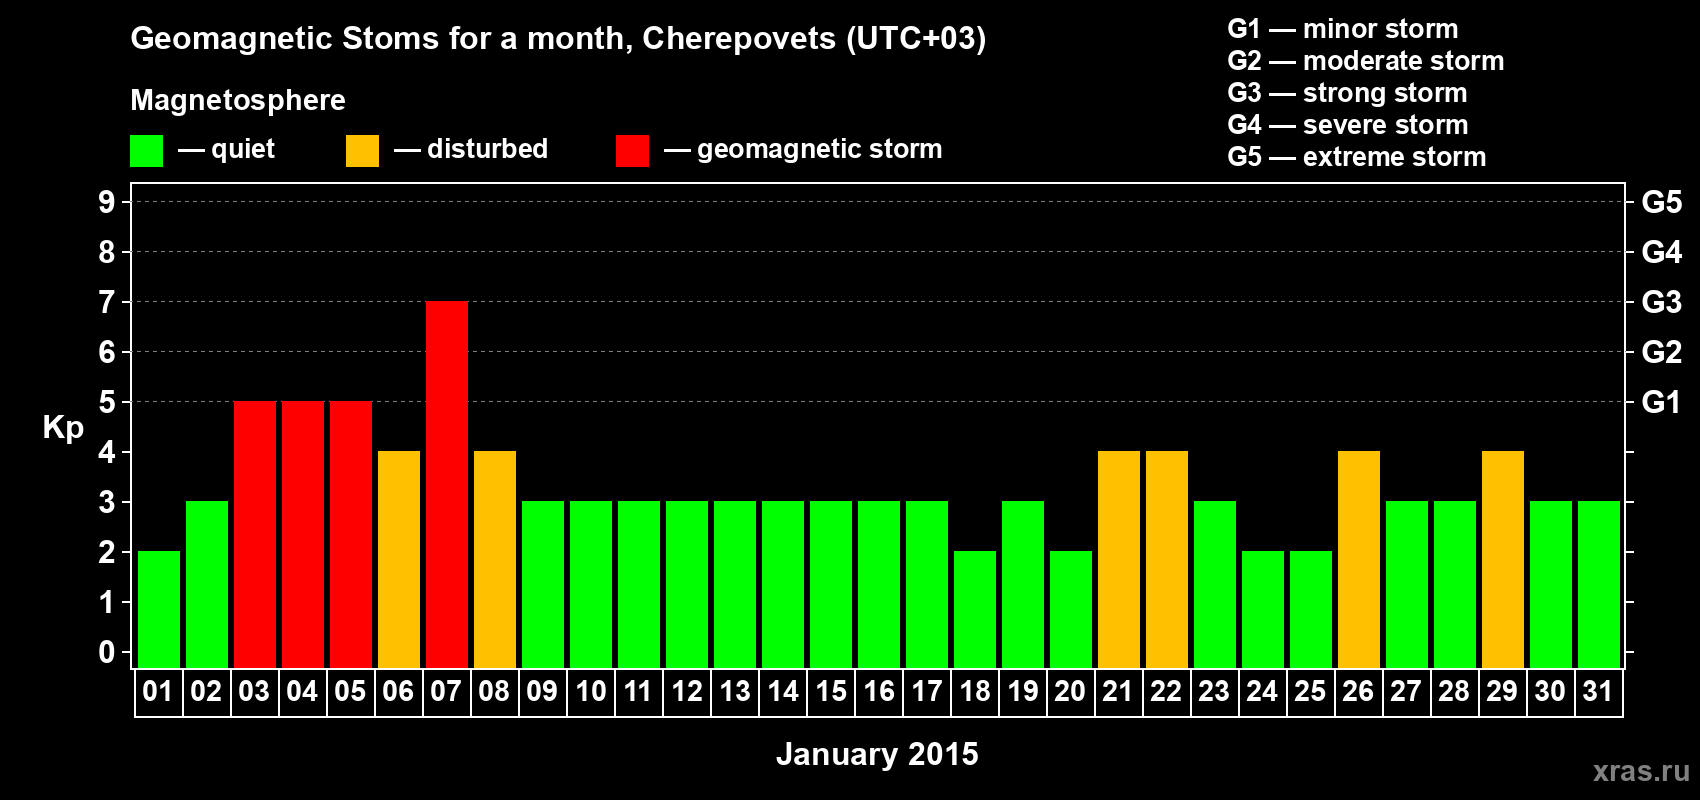The height and width of the screenshot is (800, 1700).
Task: Click the date label 25
Action: coord(1310,692)
